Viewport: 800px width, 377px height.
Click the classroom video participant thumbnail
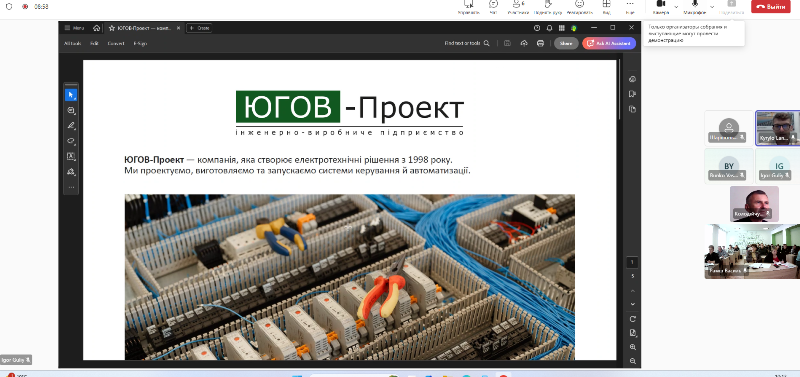(x=752, y=251)
